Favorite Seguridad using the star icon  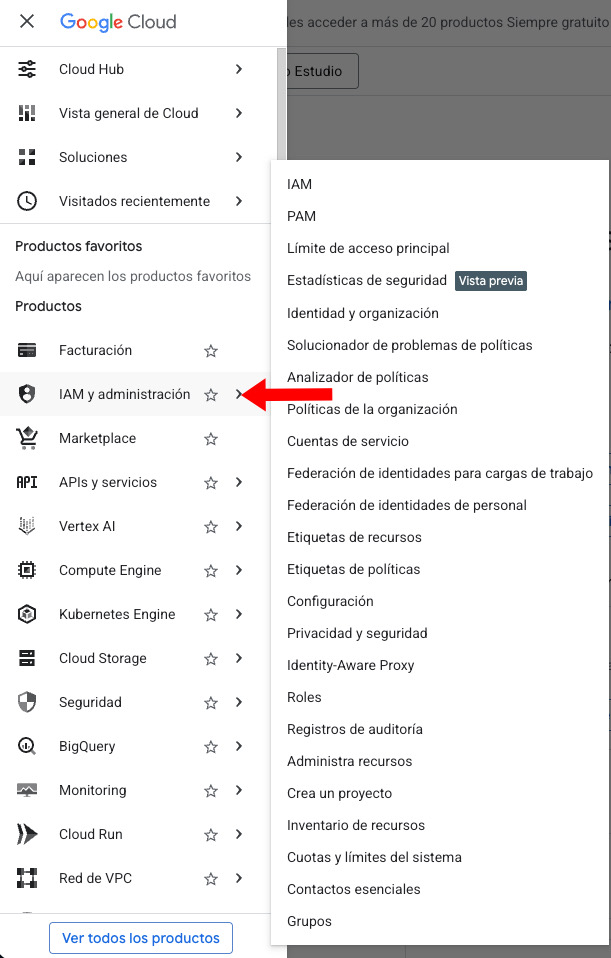210,703
